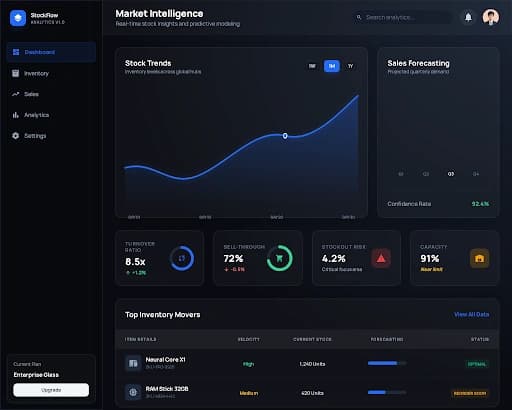This screenshot has height=410, width=512.
Task: Select the Q1 label in Sales Forecasting
Action: coord(401,174)
